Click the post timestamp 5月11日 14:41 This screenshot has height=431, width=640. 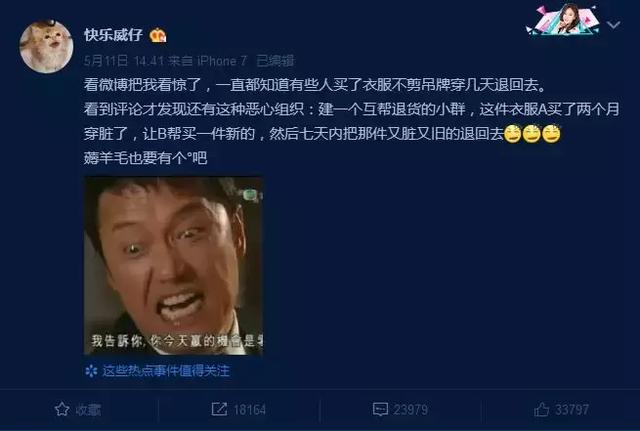(124, 61)
